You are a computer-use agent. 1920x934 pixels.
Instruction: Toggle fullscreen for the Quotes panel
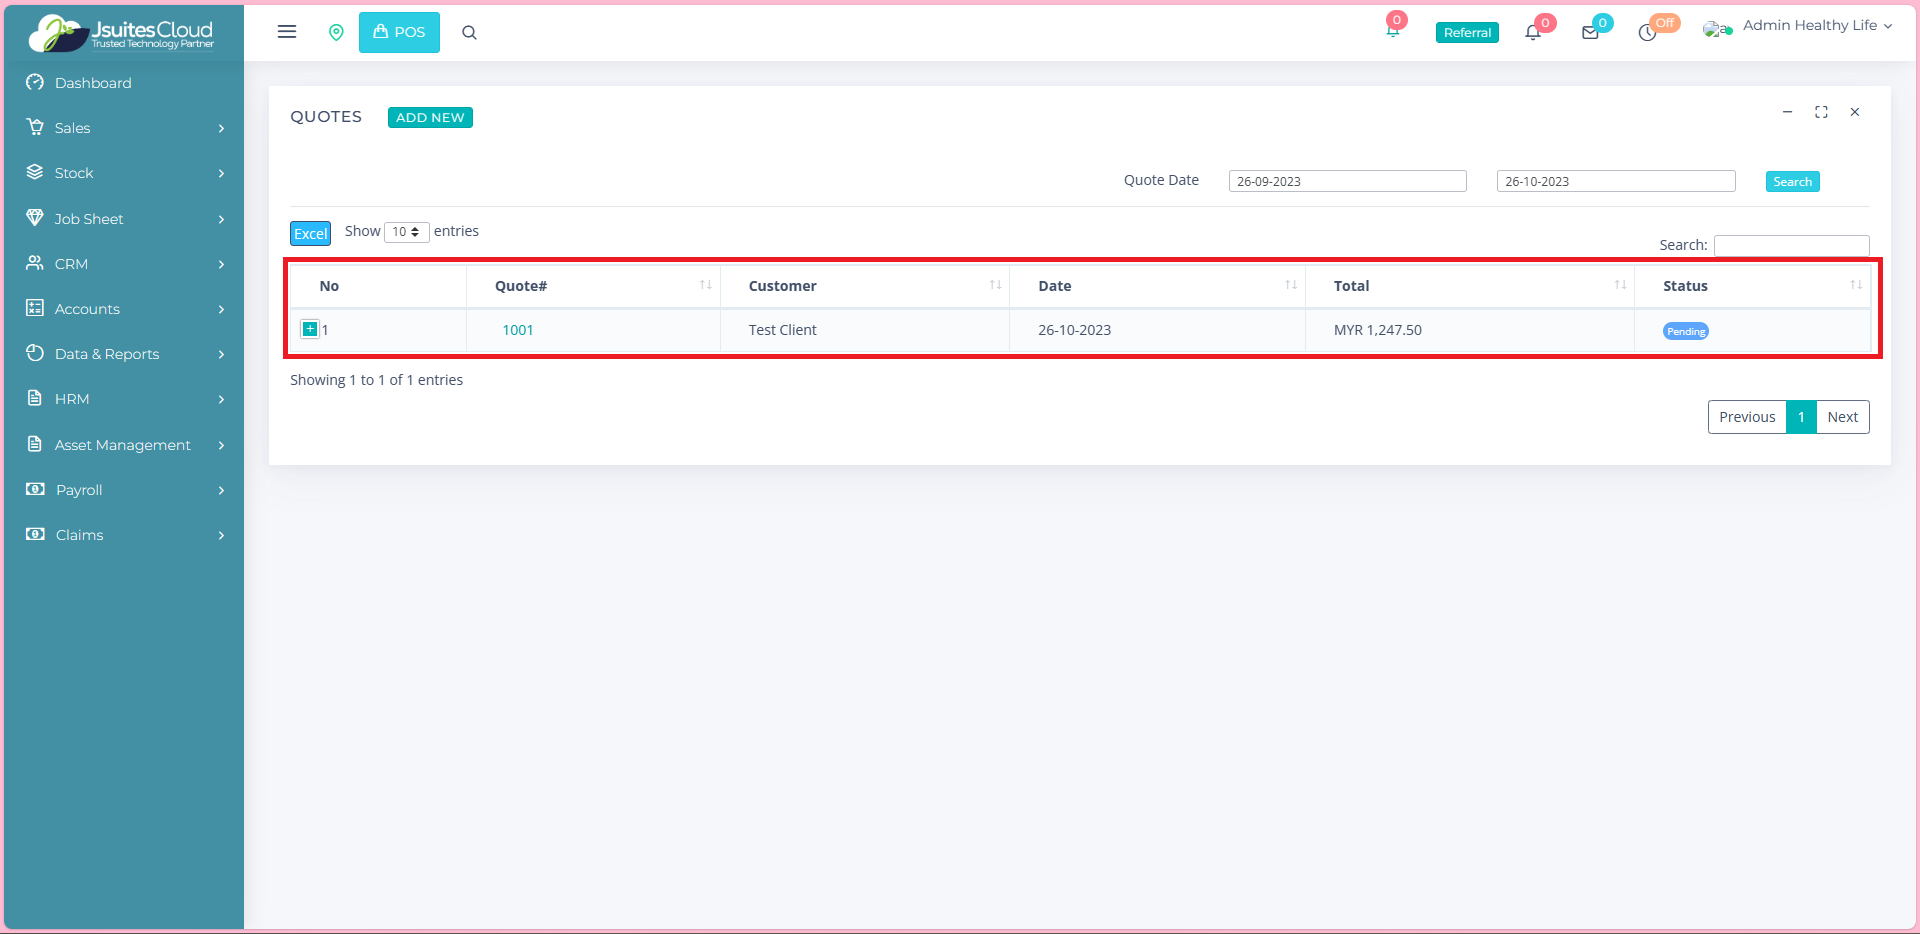[1821, 112]
